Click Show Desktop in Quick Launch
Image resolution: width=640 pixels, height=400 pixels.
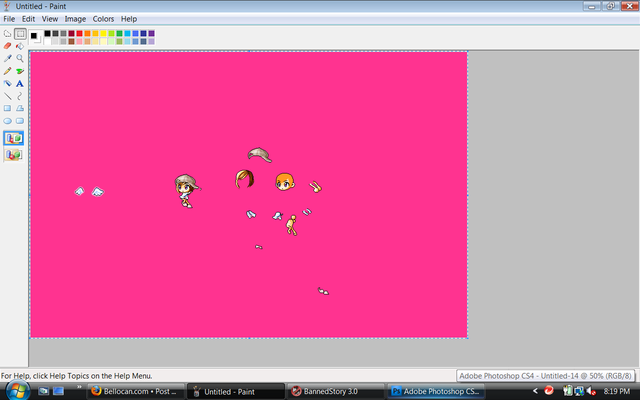43,391
